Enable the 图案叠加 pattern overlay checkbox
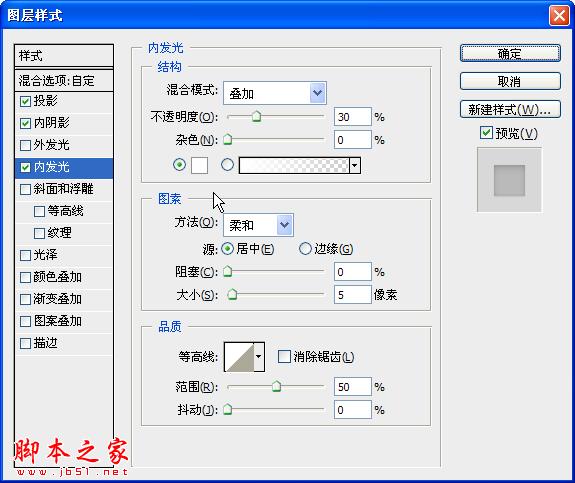 tap(25, 322)
